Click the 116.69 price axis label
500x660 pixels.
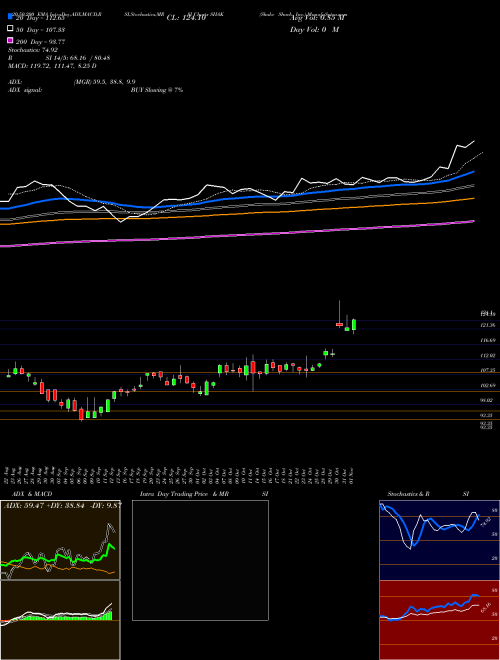(488, 340)
